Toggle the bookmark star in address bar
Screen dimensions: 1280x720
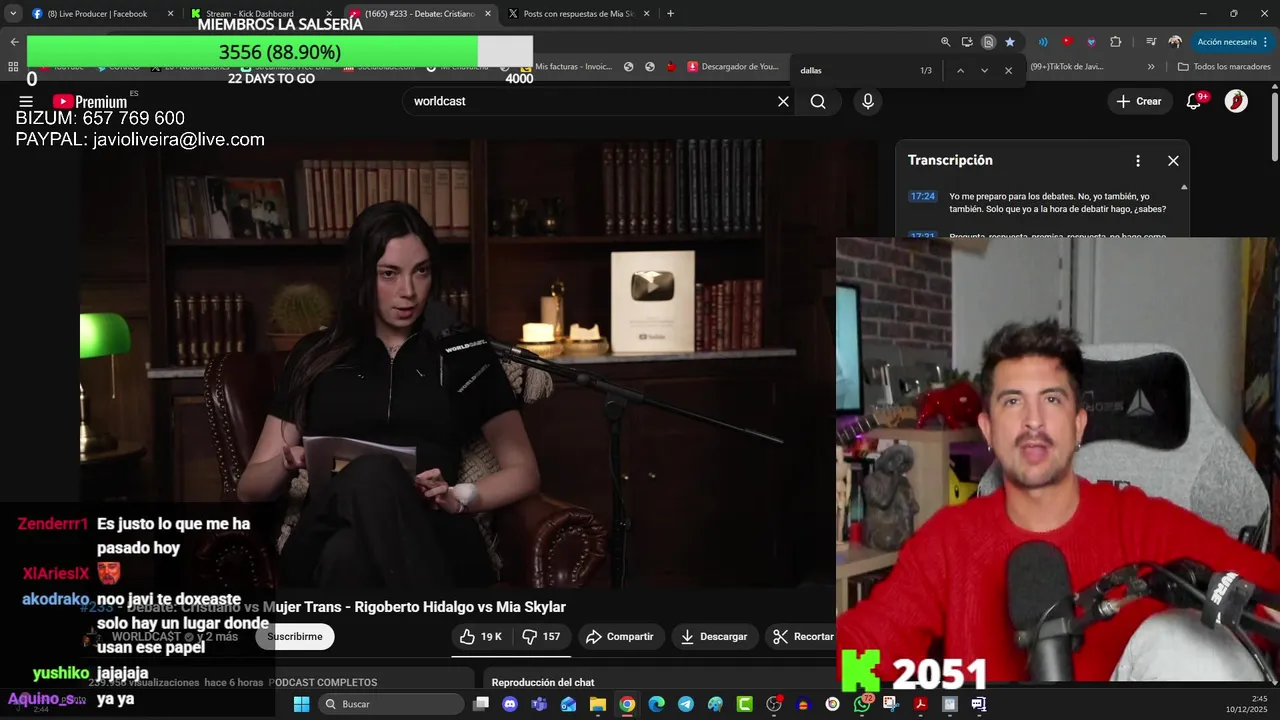tap(1010, 42)
